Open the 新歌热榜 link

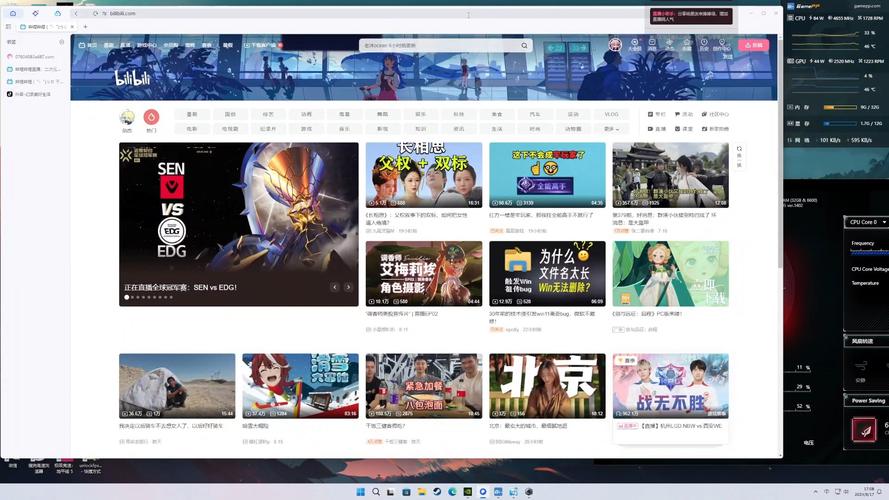tap(716, 129)
